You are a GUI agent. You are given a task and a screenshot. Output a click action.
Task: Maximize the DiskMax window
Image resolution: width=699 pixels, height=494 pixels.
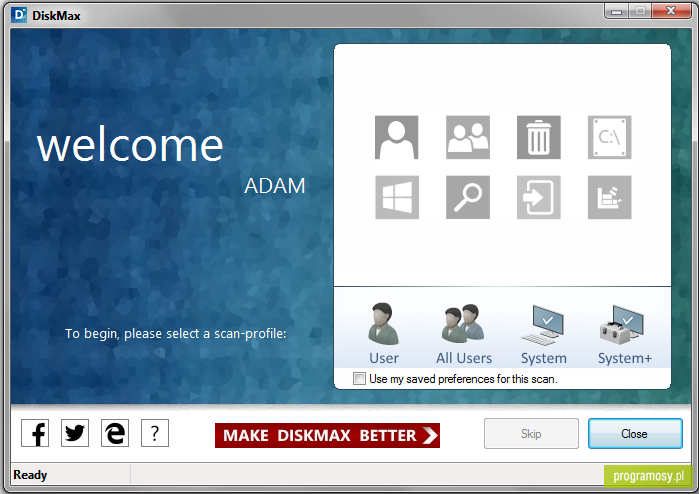(640, 11)
